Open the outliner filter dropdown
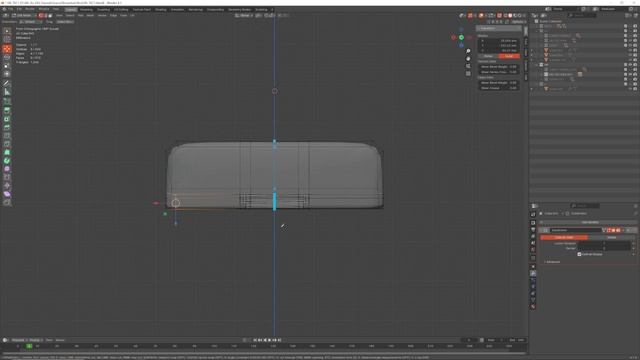The image size is (640, 360). (x=628, y=15)
